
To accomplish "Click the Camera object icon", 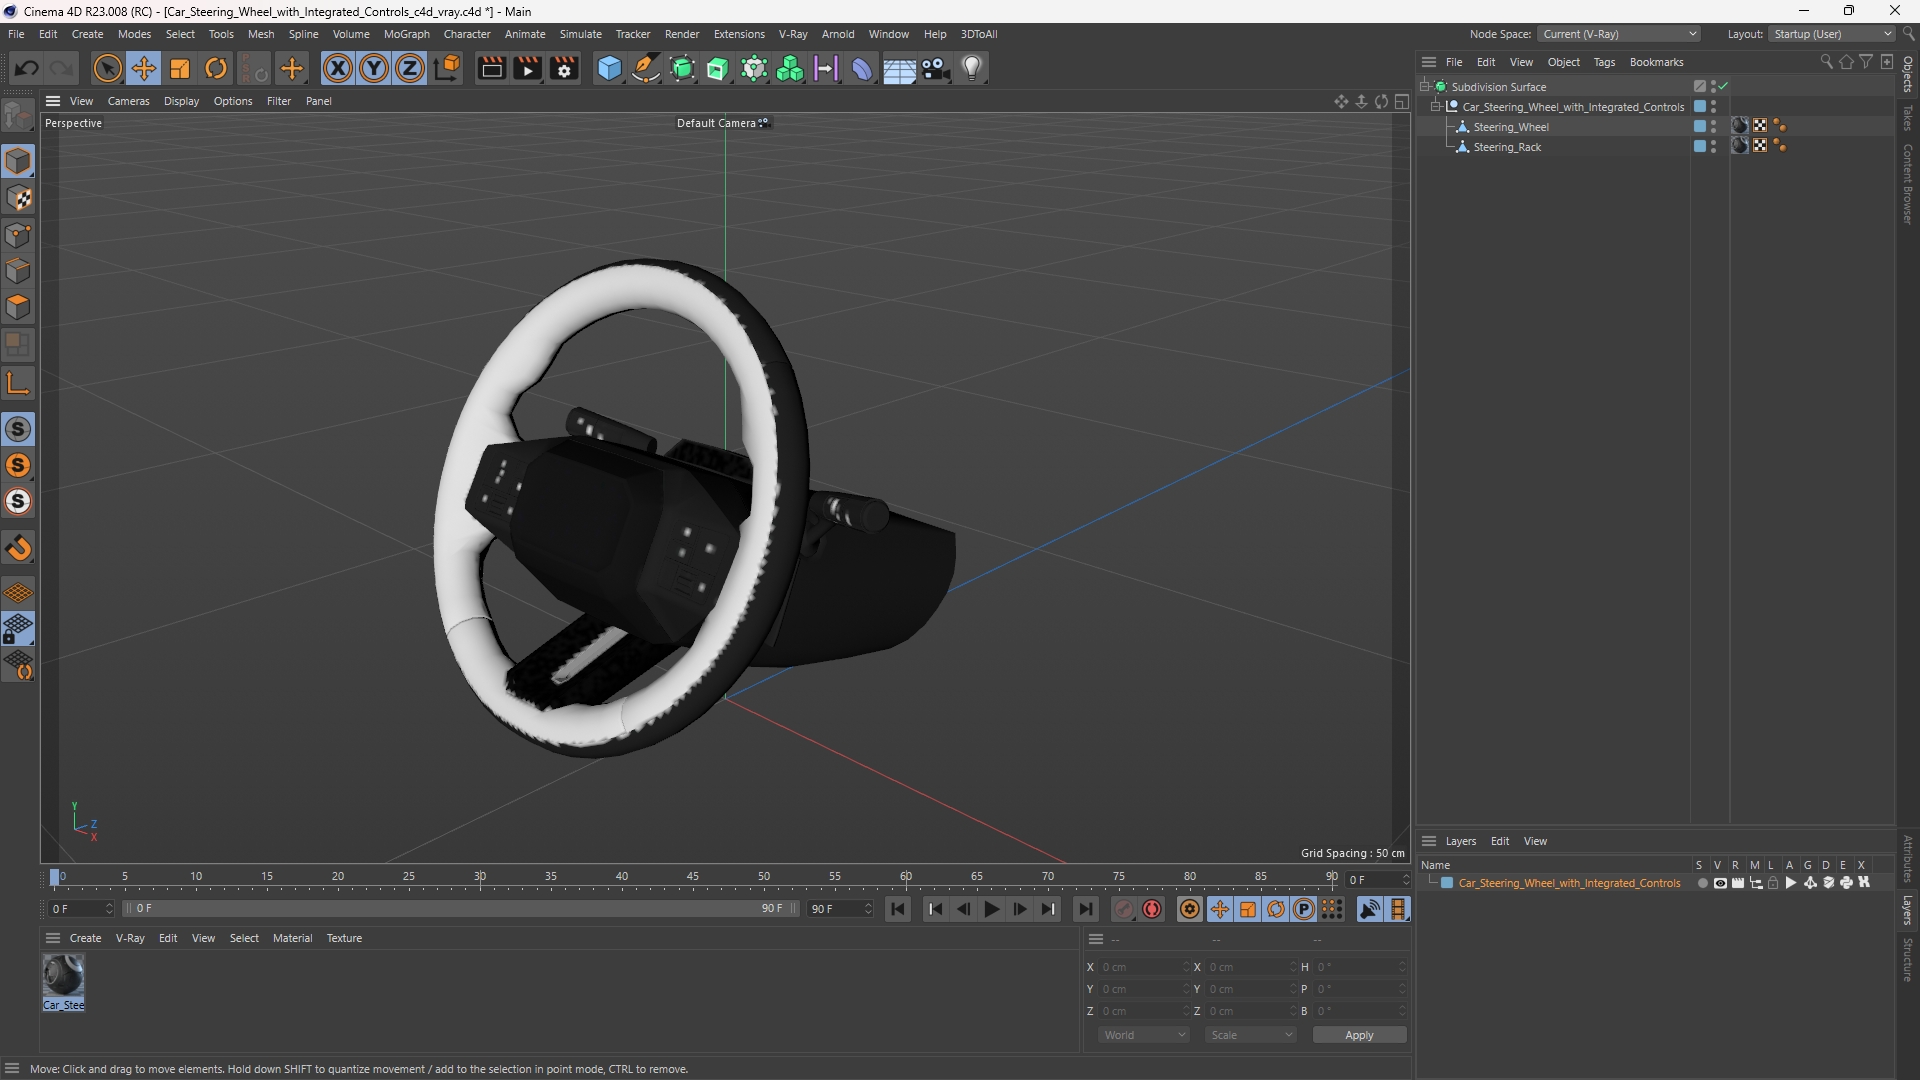I will pyautogui.click(x=936, y=68).
